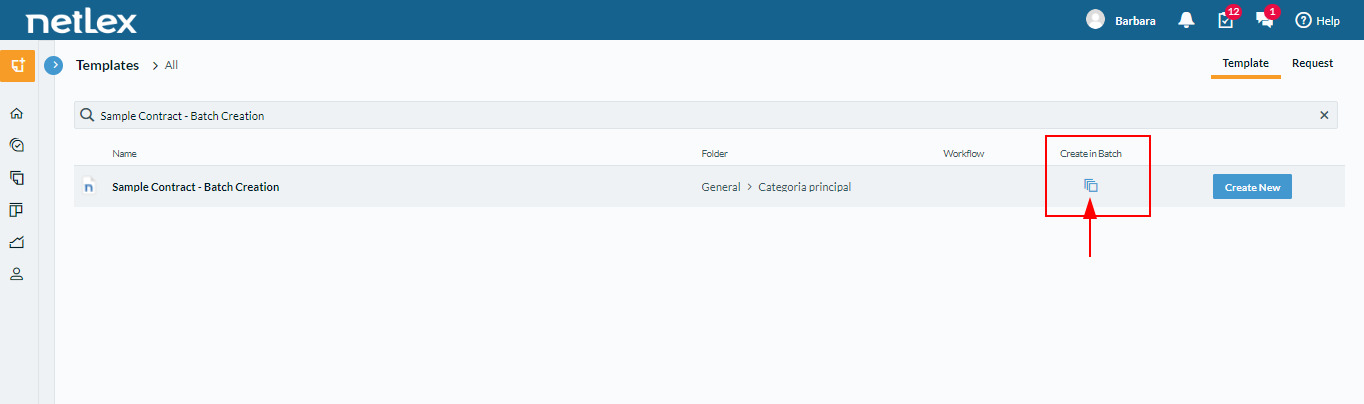Screen dimensions: 1364x404
Task: Open the tasks icon with badge 12
Action: coord(1227,19)
